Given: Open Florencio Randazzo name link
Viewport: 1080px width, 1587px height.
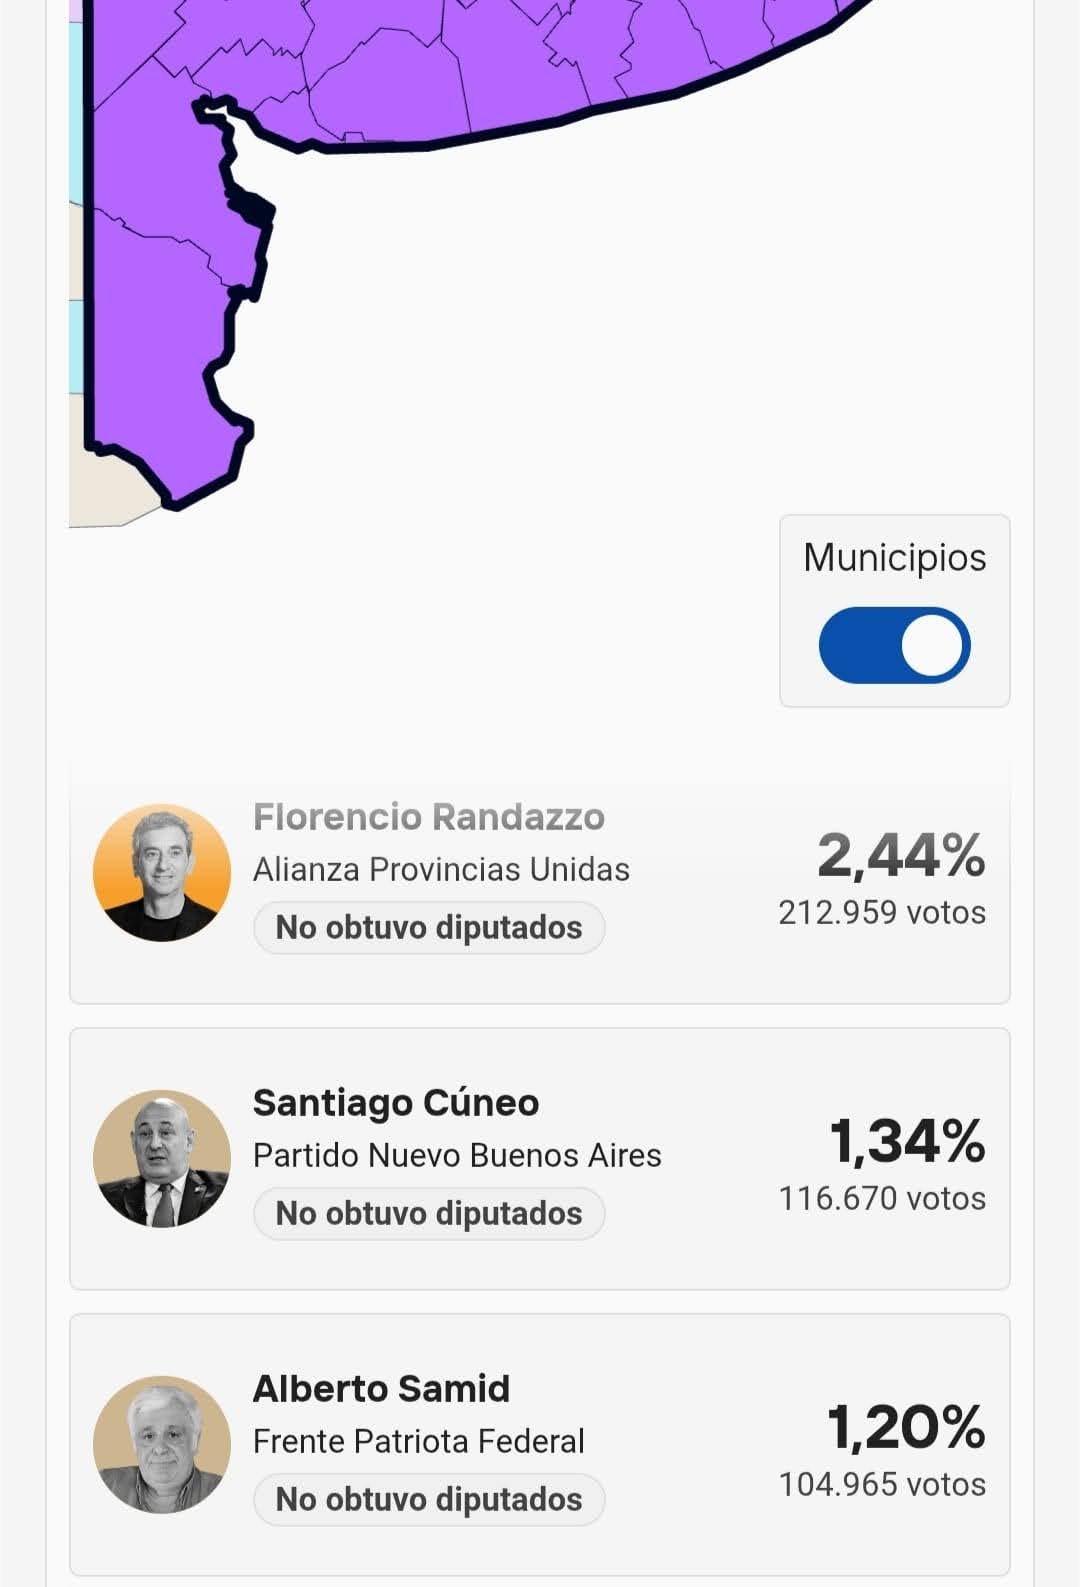Looking at the screenshot, I should 428,817.
